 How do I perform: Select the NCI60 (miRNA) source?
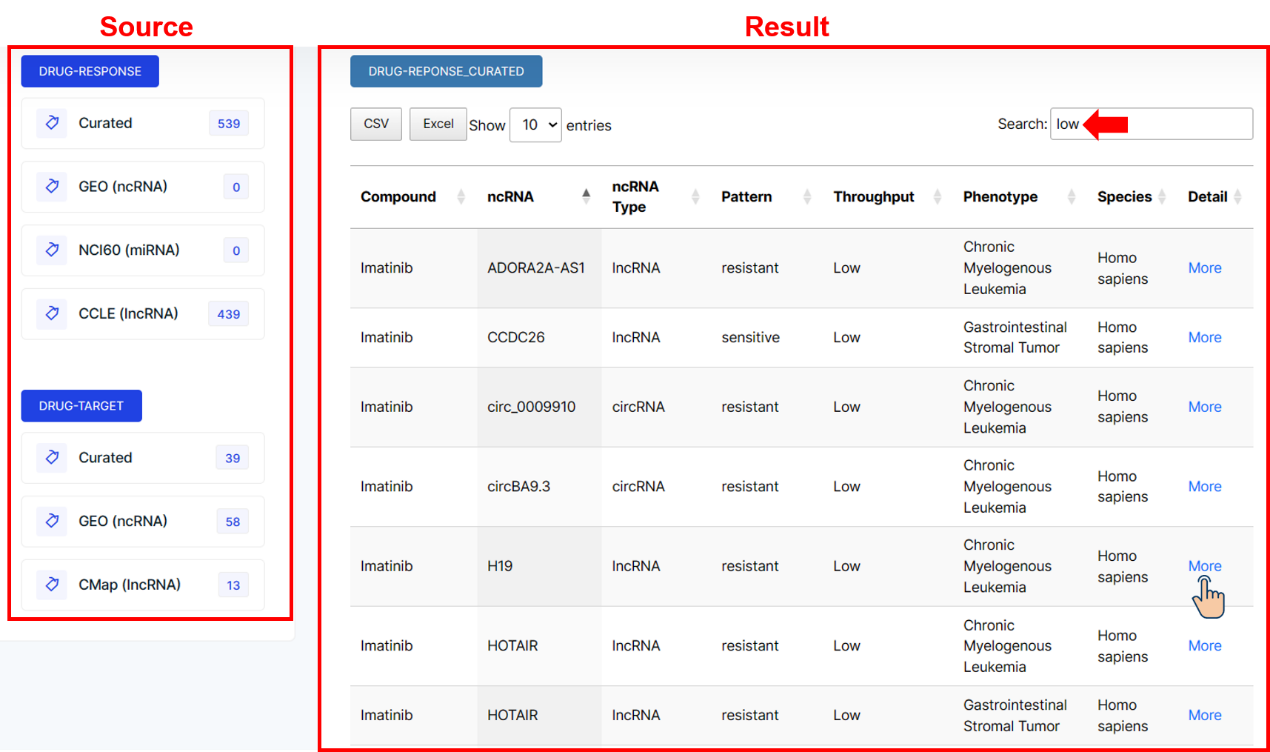click(143, 250)
